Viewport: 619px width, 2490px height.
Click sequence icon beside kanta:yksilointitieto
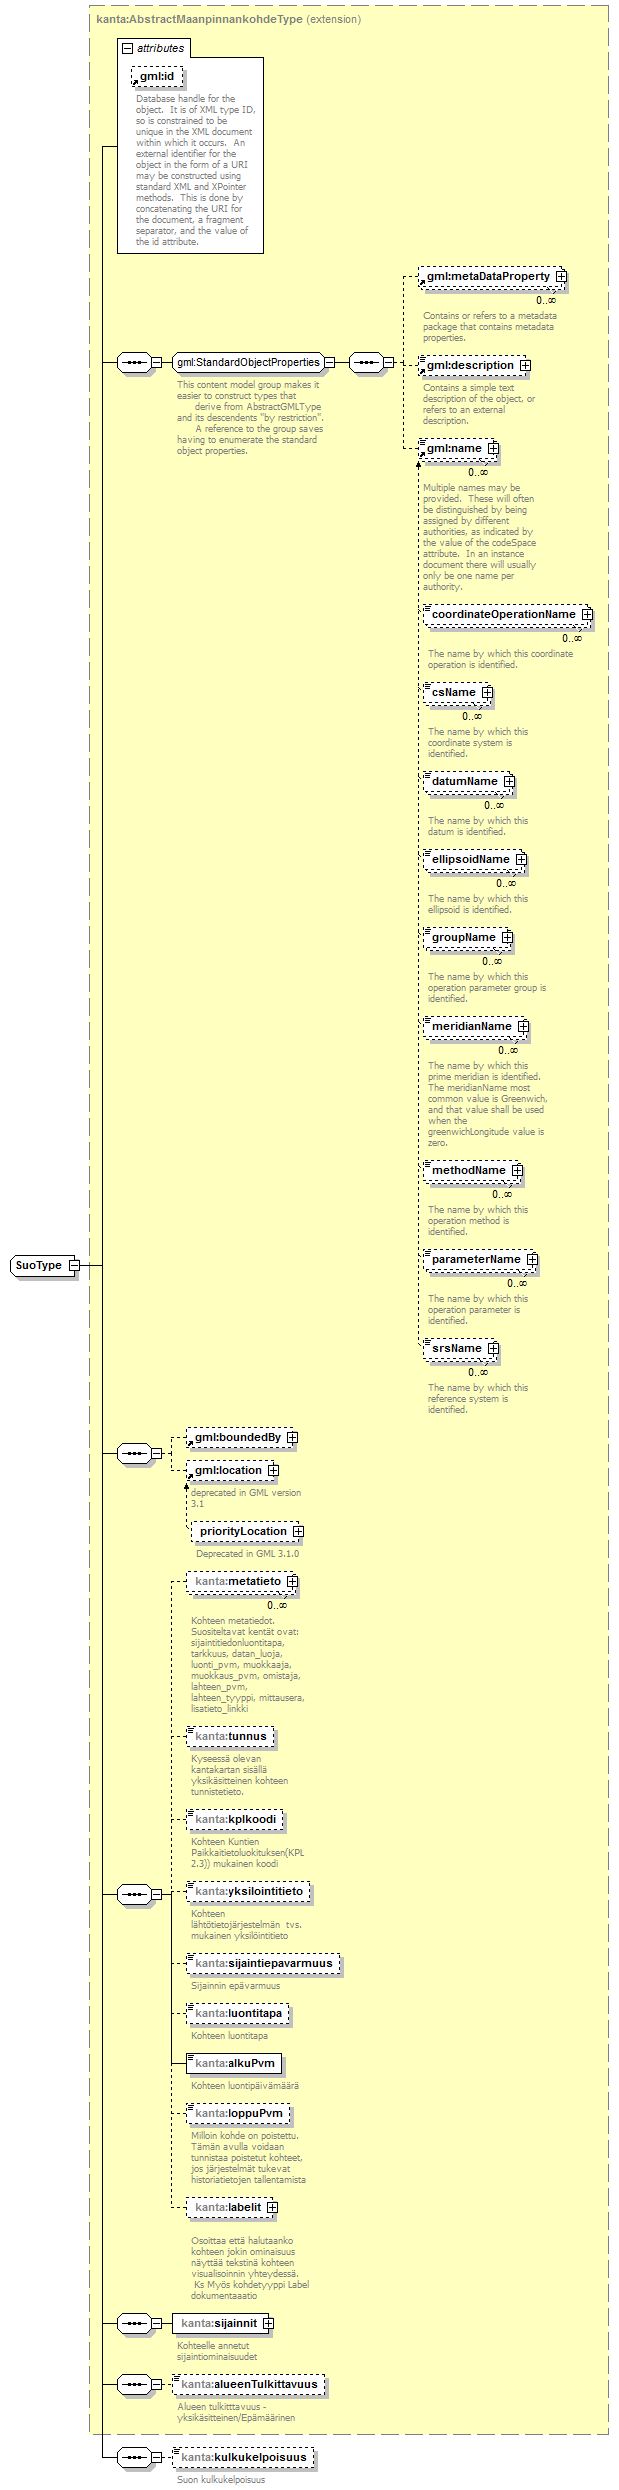[x=134, y=1894]
